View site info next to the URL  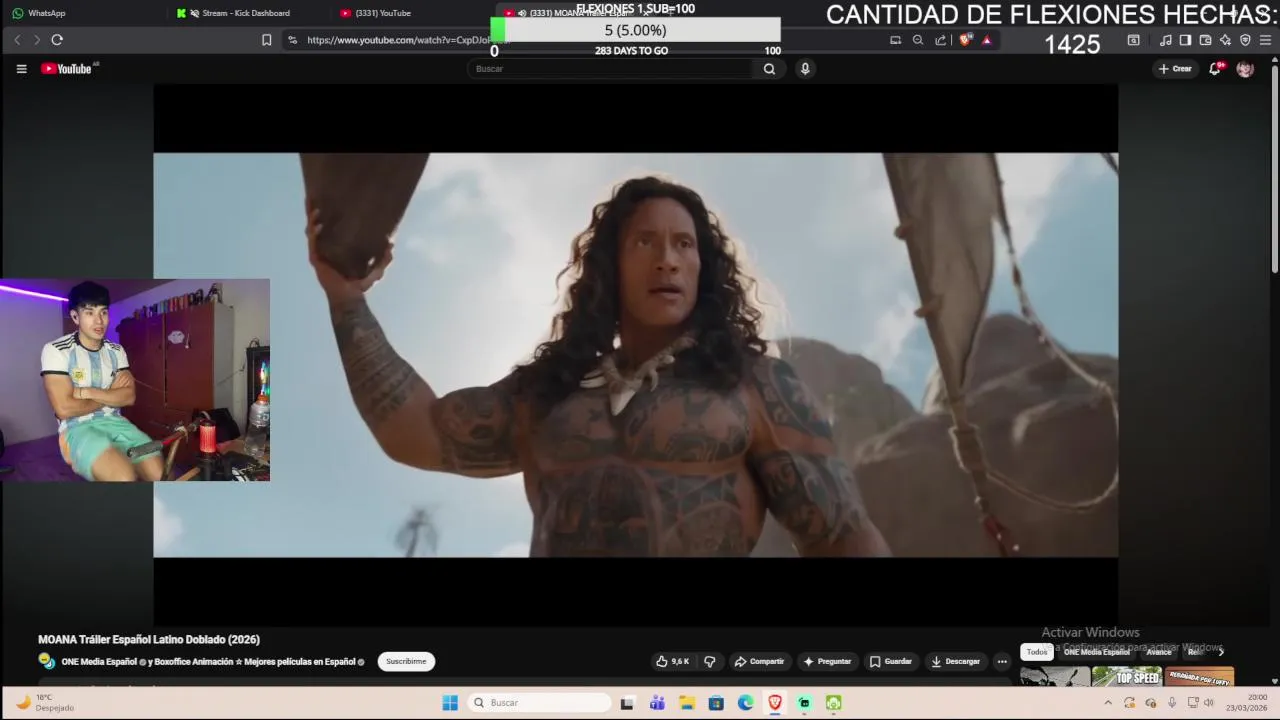(x=292, y=40)
